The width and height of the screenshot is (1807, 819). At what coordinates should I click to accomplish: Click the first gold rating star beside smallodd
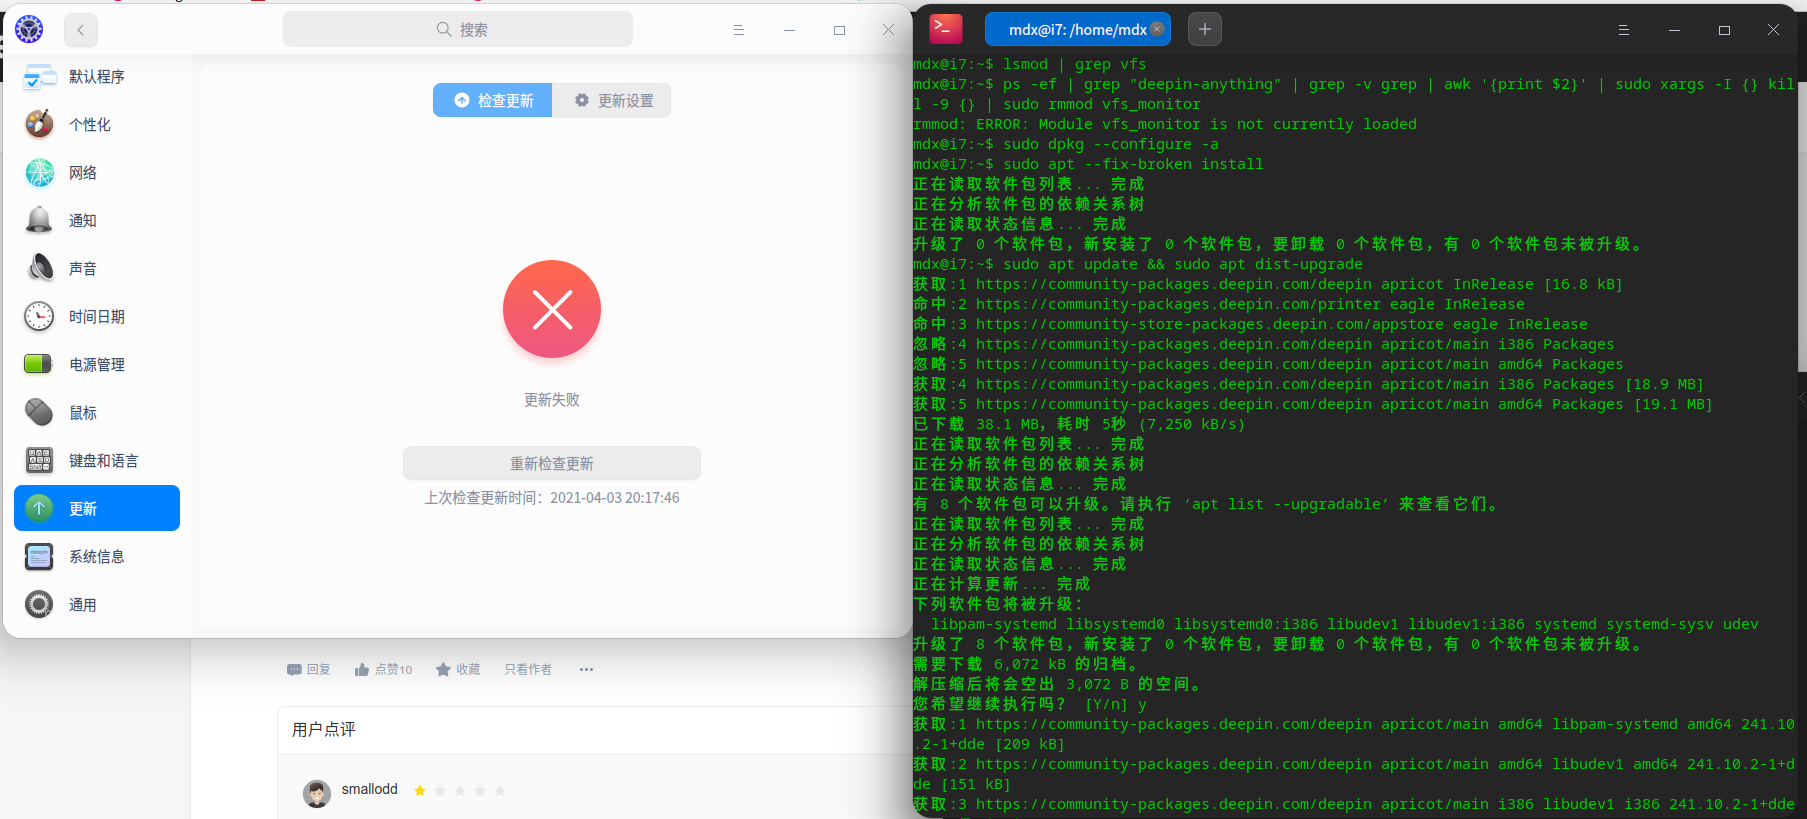(420, 790)
